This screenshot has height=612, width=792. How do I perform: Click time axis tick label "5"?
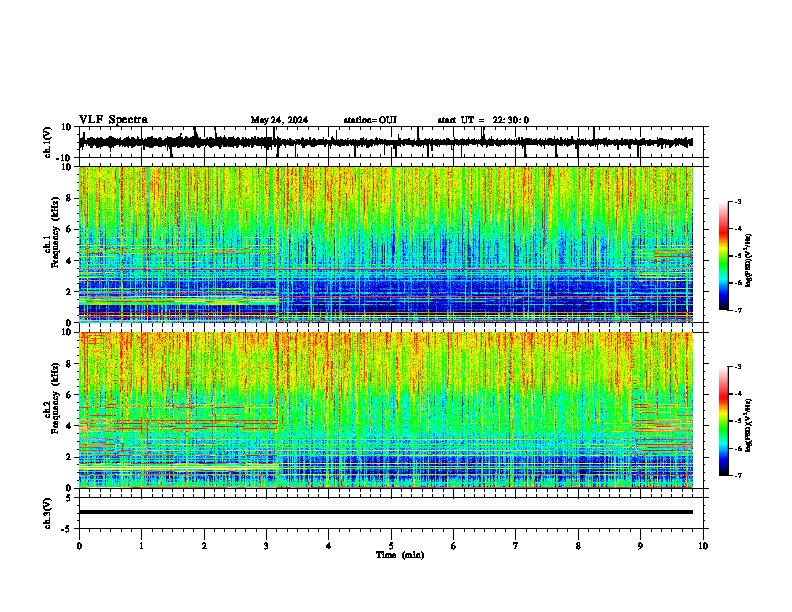[x=391, y=546]
